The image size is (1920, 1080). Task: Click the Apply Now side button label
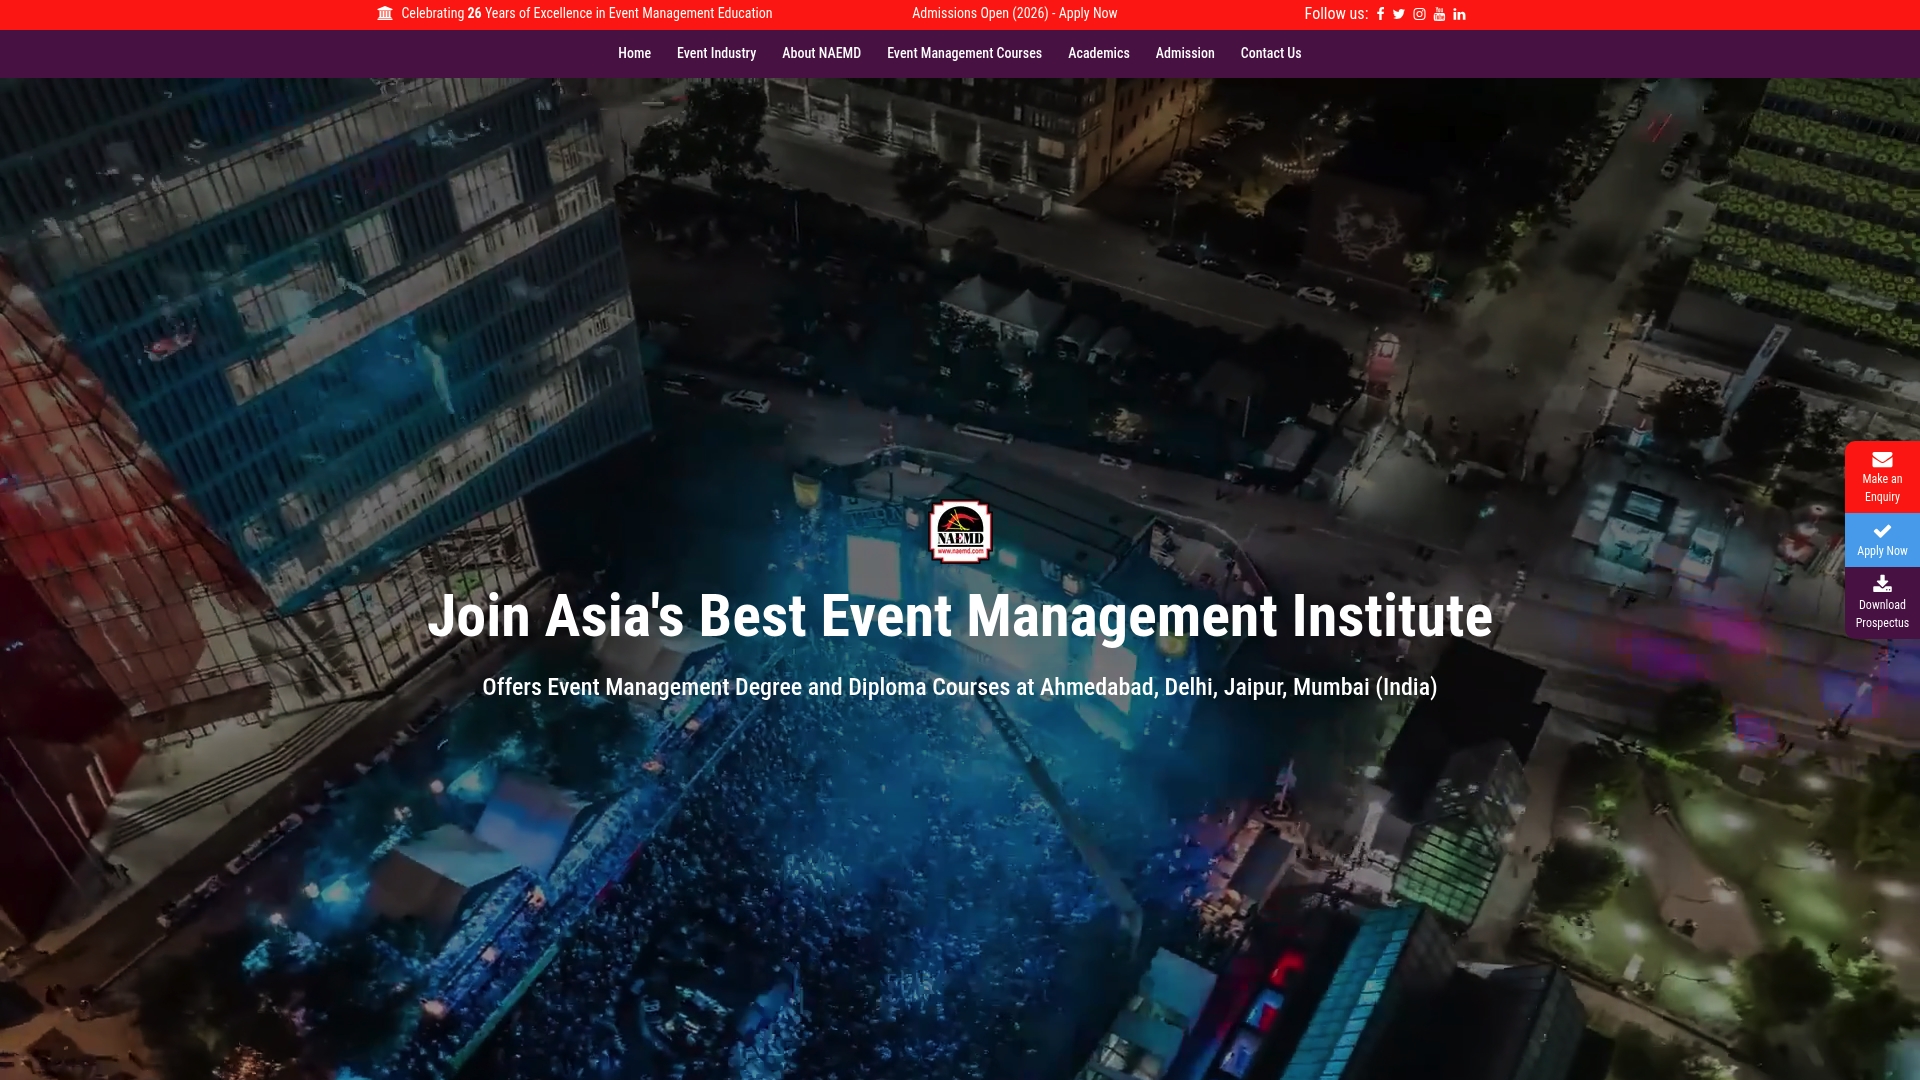coord(1882,551)
